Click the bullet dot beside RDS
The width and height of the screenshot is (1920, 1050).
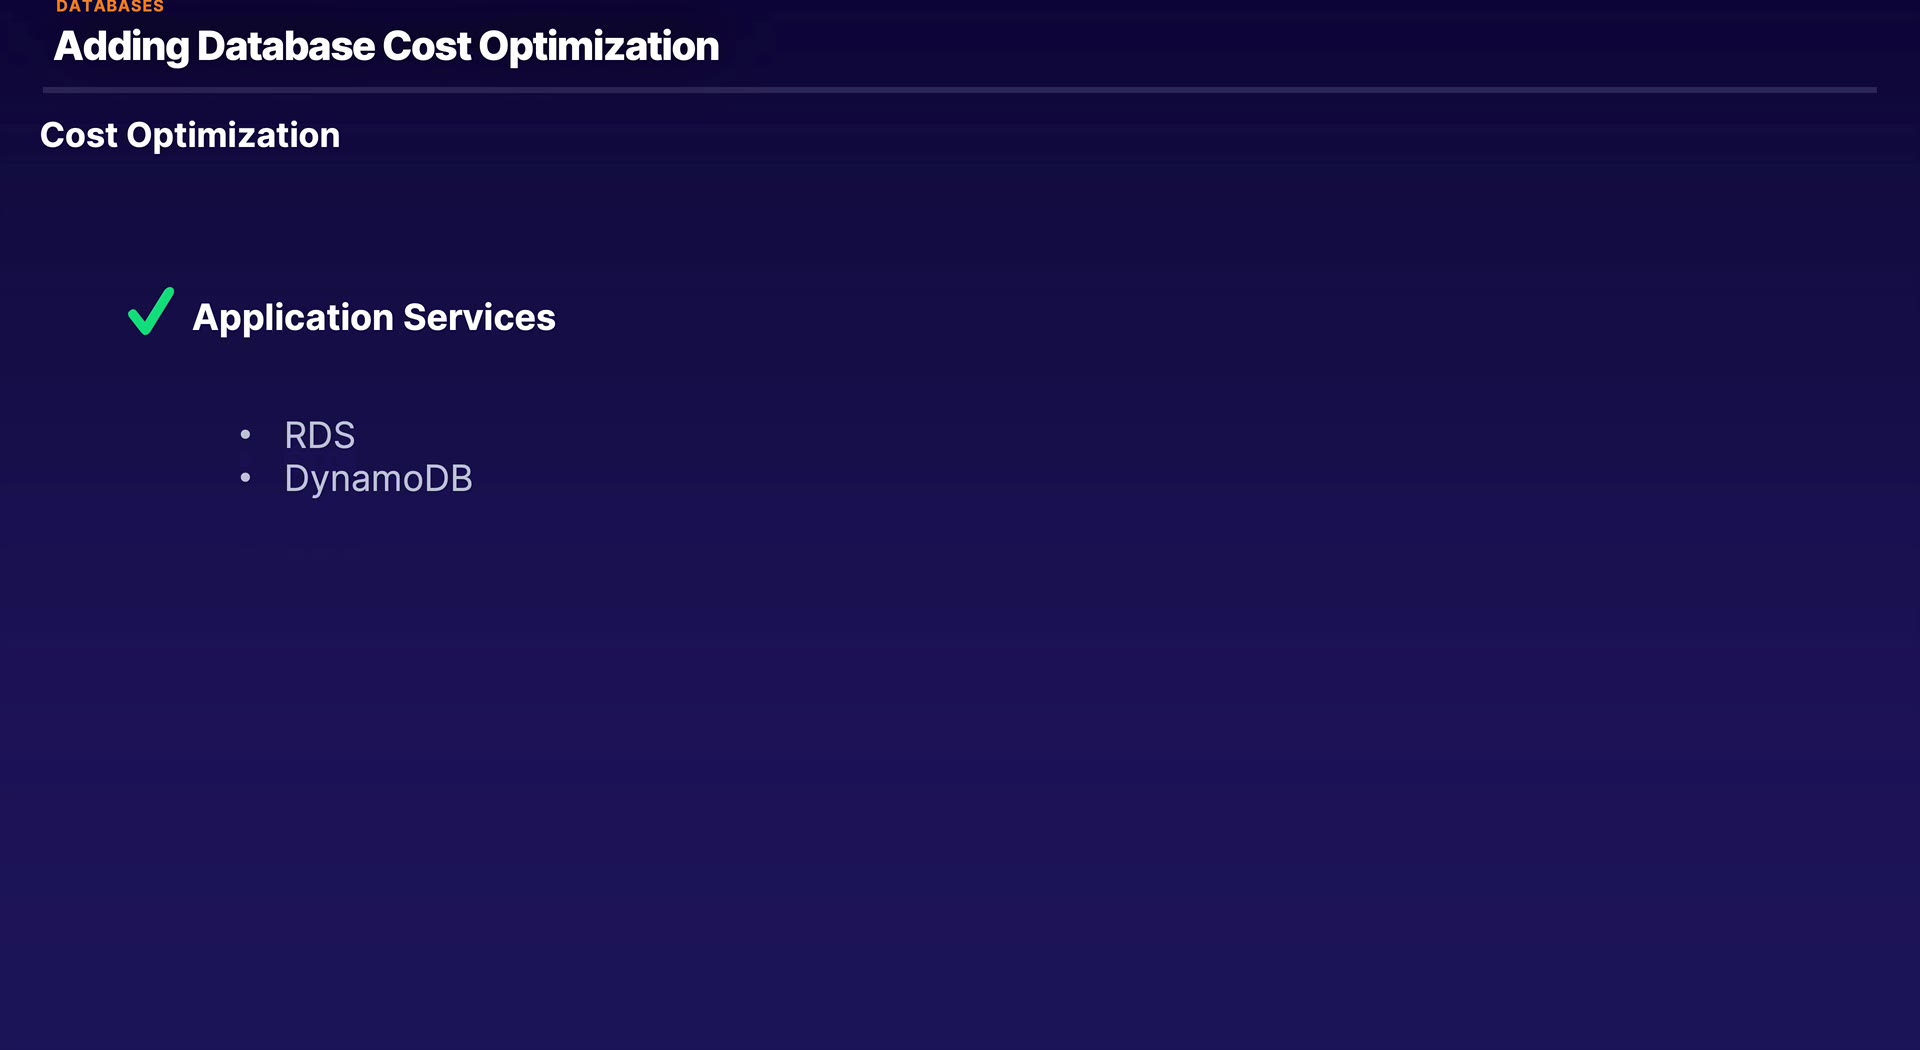tap(245, 435)
